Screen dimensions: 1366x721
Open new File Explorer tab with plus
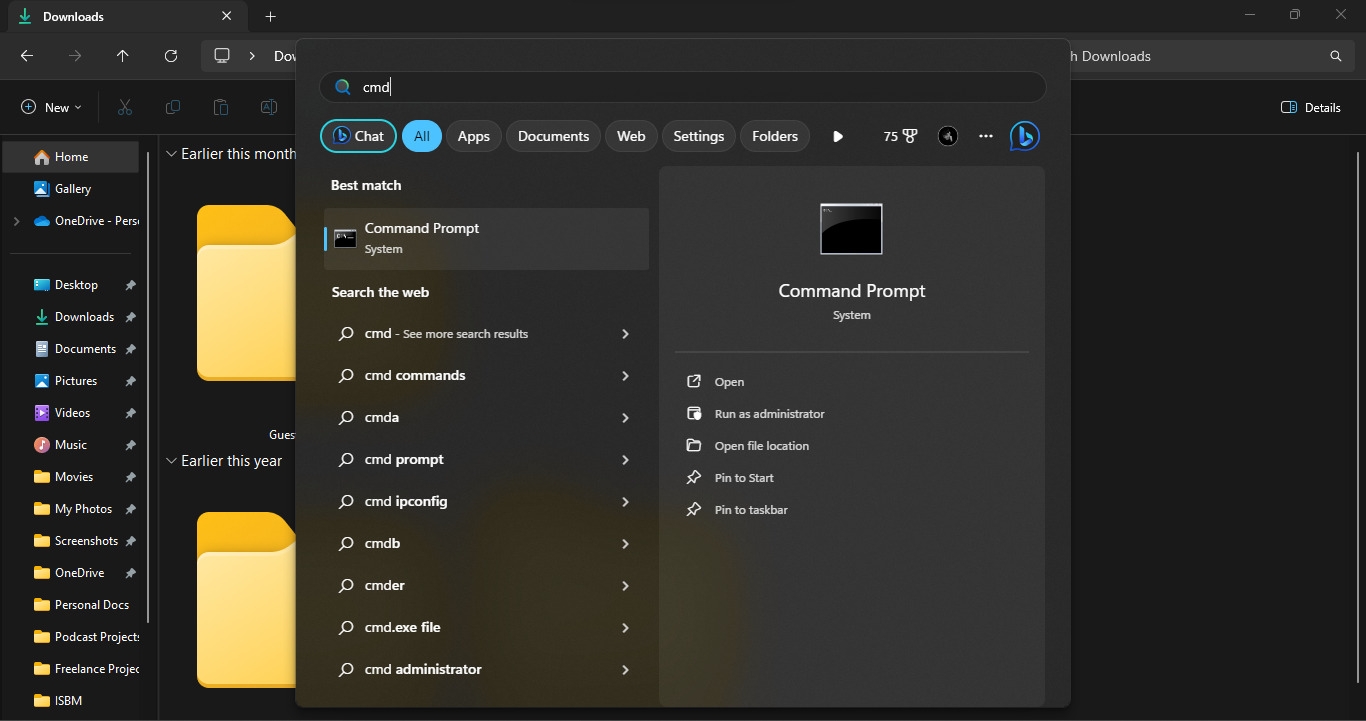[271, 17]
